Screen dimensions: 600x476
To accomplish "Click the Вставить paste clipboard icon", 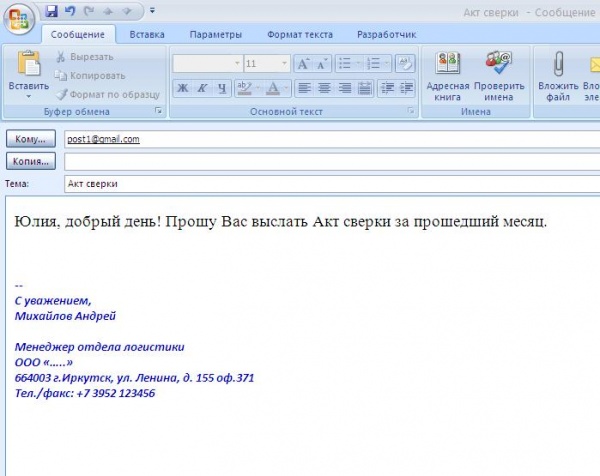I will coord(29,63).
